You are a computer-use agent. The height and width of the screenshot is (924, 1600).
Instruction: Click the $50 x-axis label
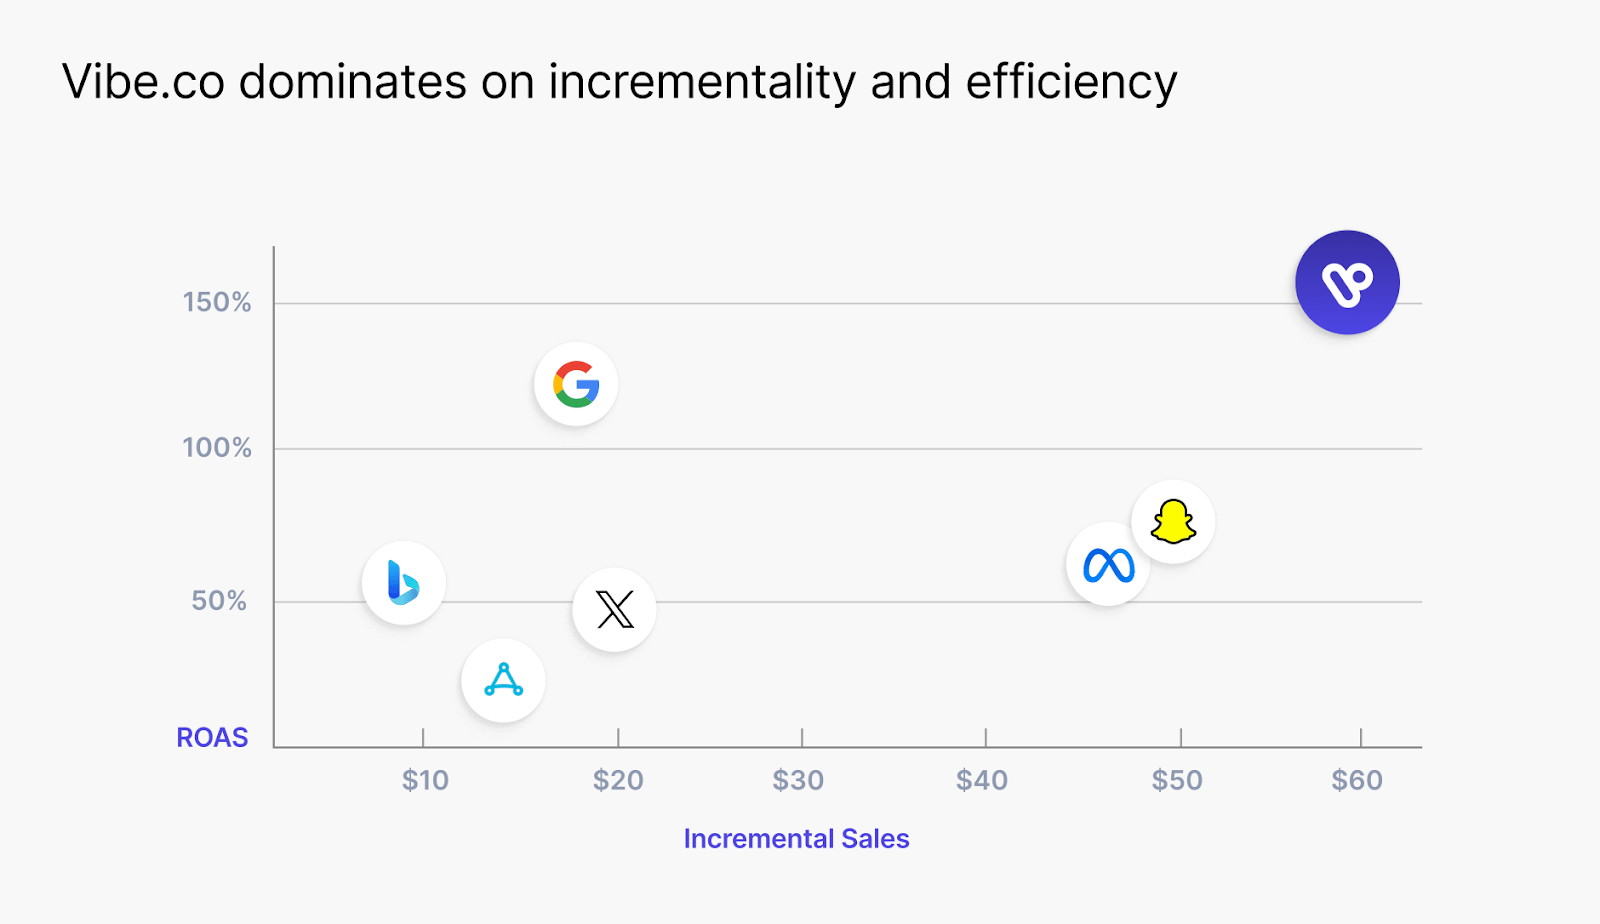point(1177,781)
